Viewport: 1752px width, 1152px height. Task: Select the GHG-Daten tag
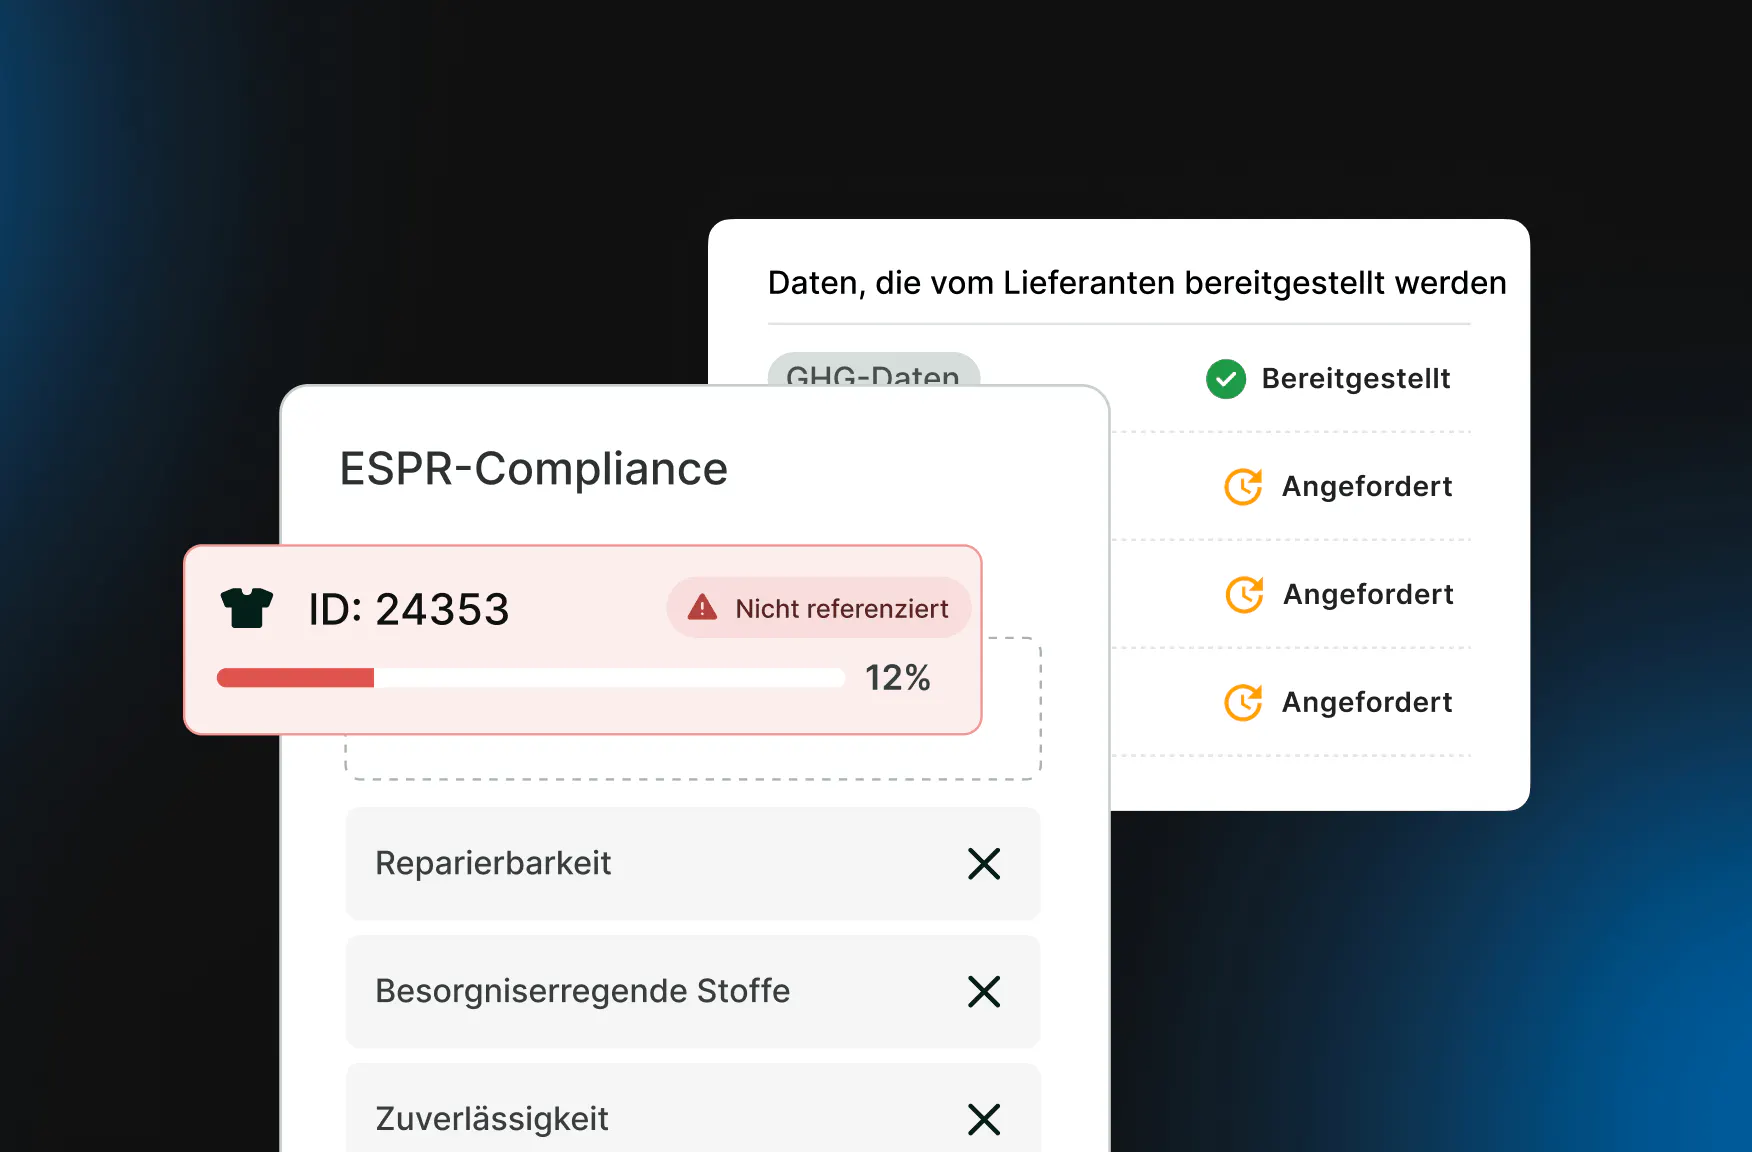(x=873, y=371)
